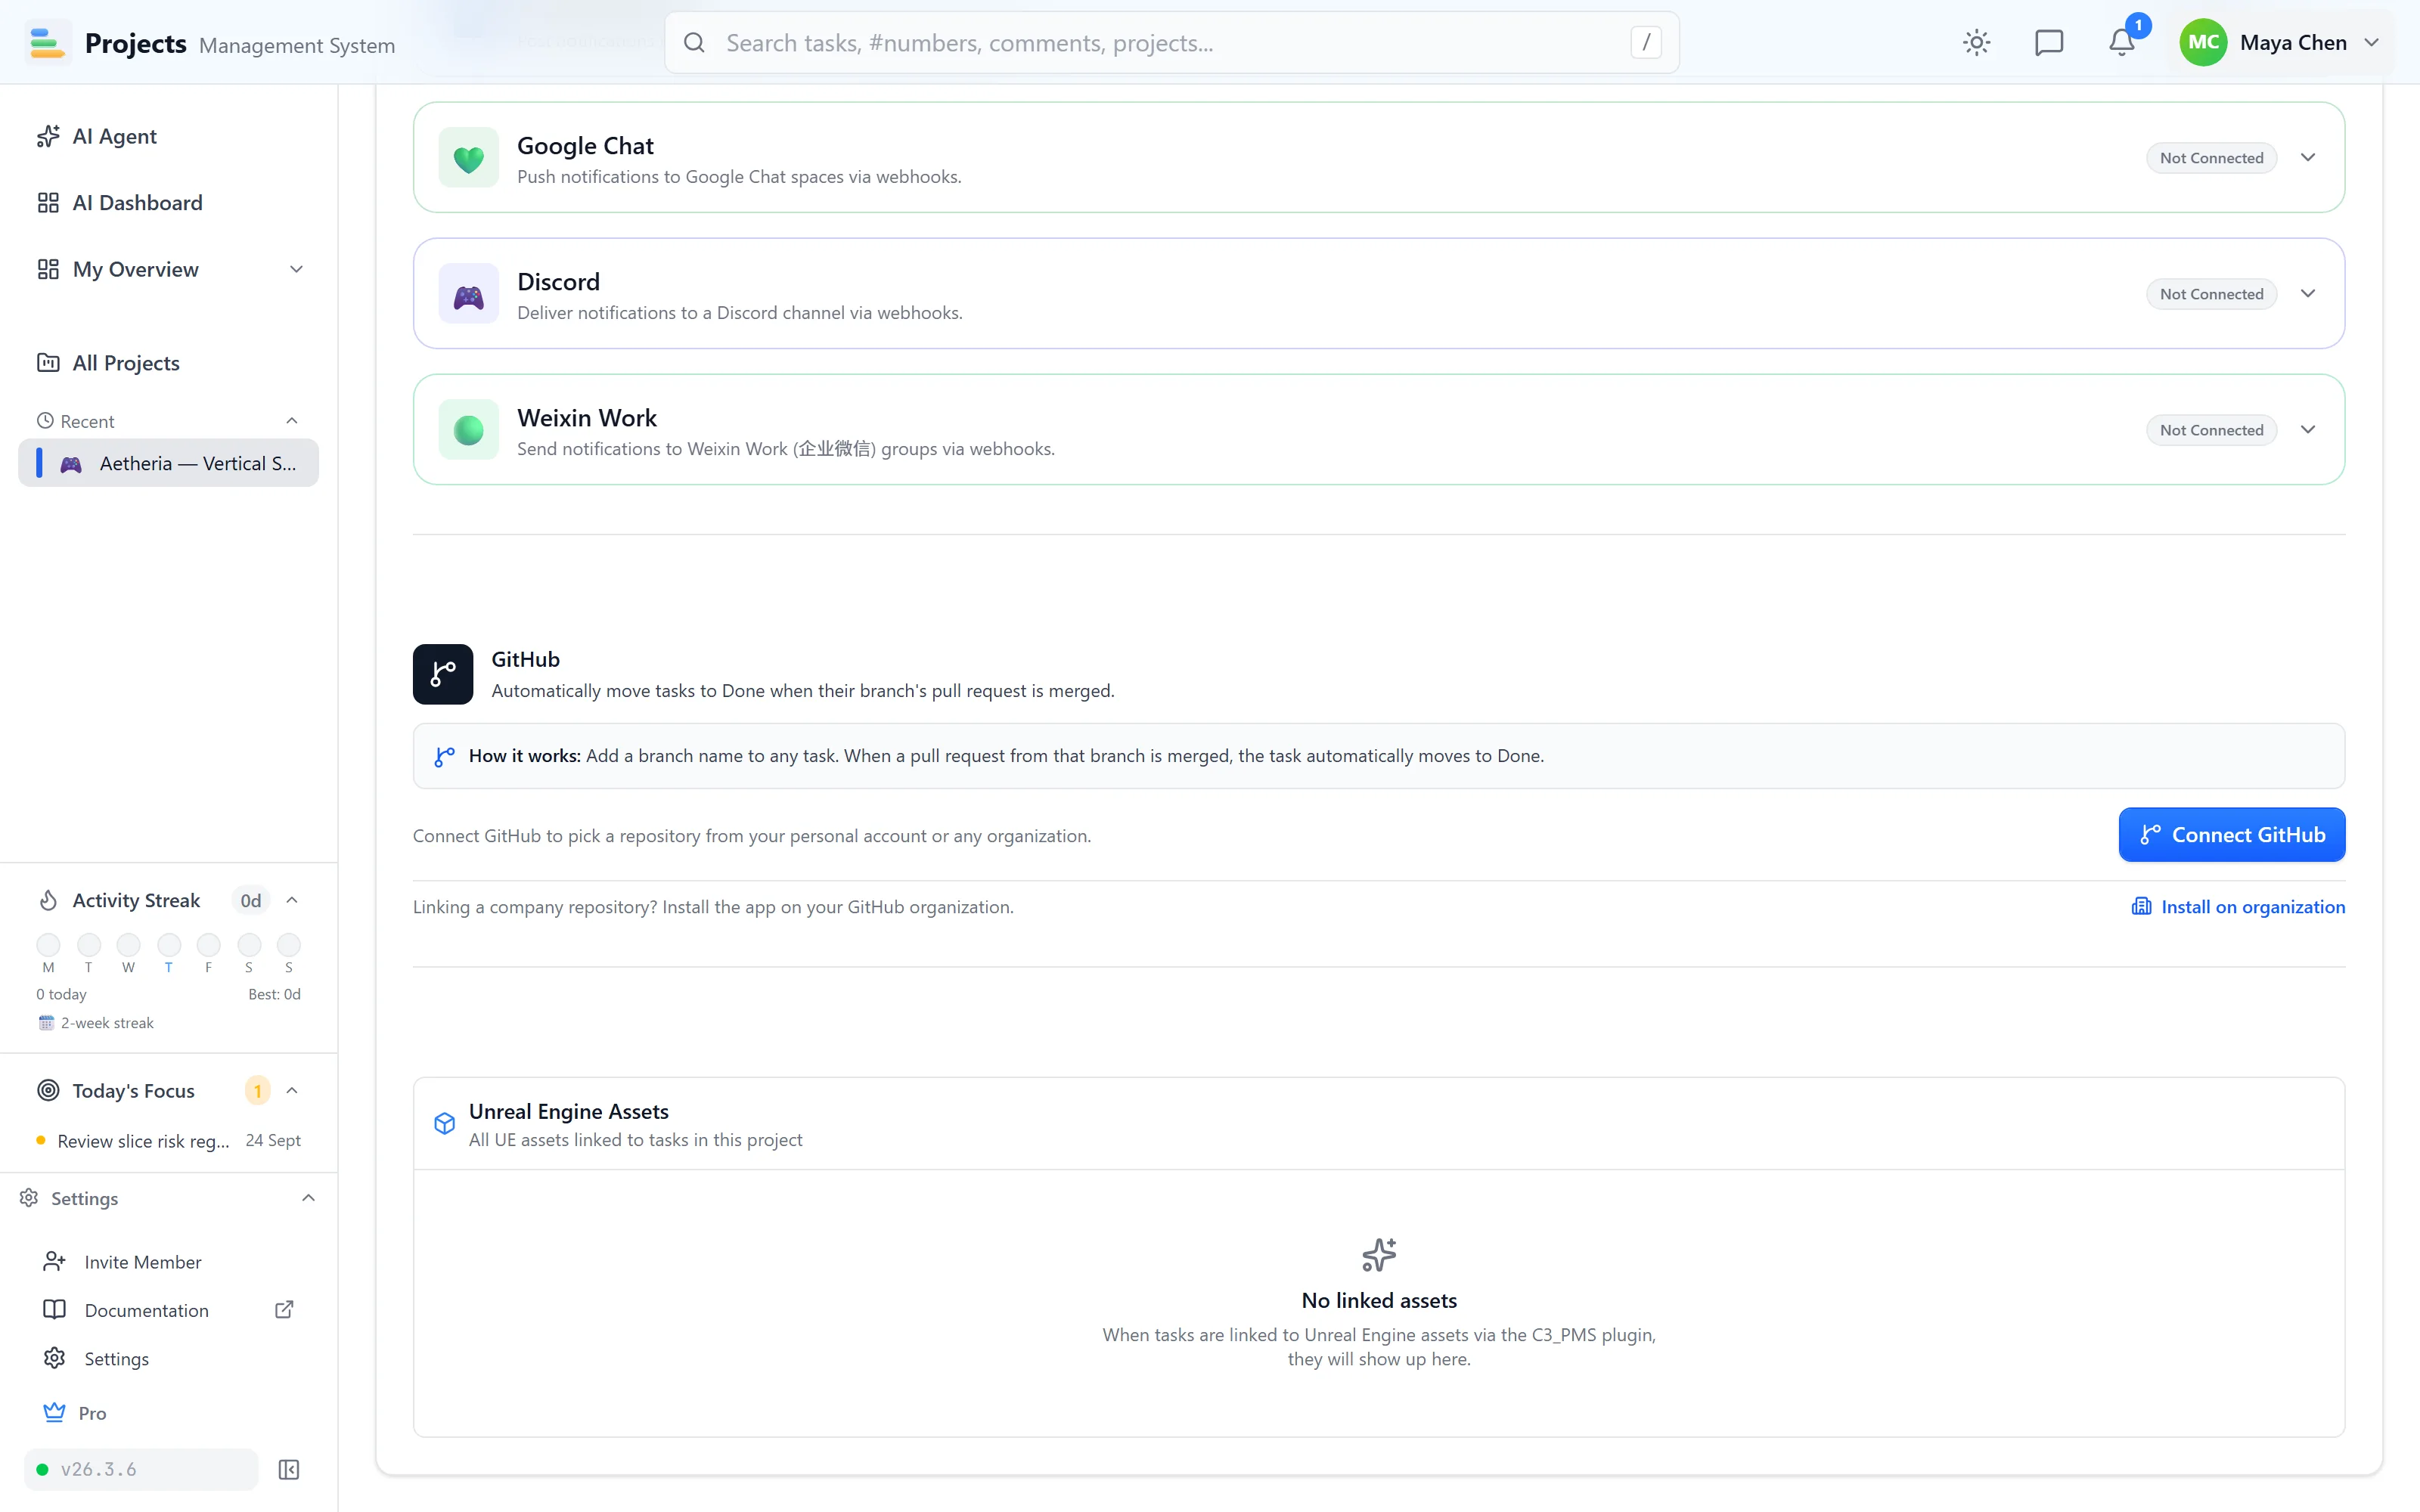
Task: Collapse the sidebar with the panel icon
Action: pyautogui.click(x=289, y=1469)
